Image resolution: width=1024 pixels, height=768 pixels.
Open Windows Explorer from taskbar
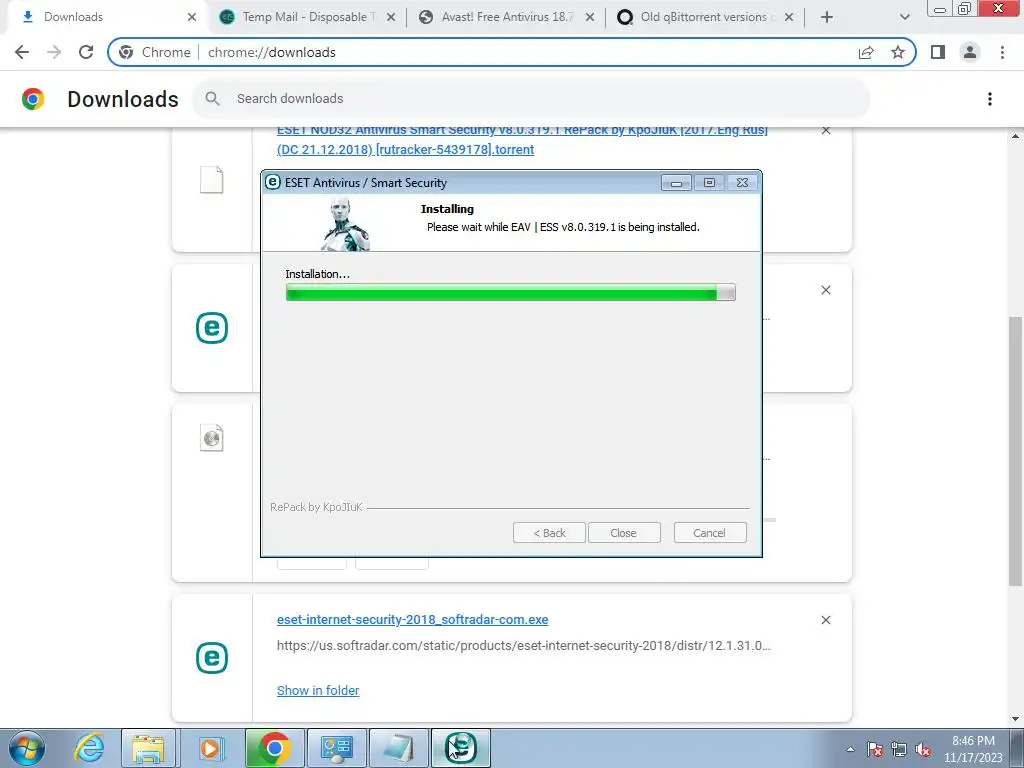pos(148,748)
